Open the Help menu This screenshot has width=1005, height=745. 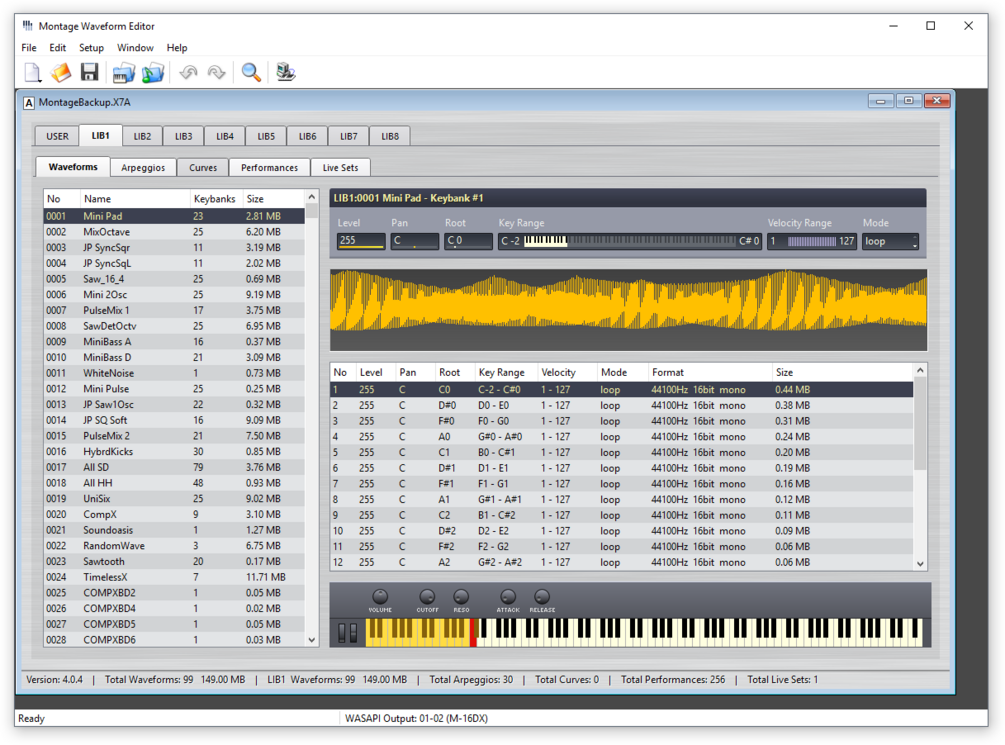(x=177, y=47)
